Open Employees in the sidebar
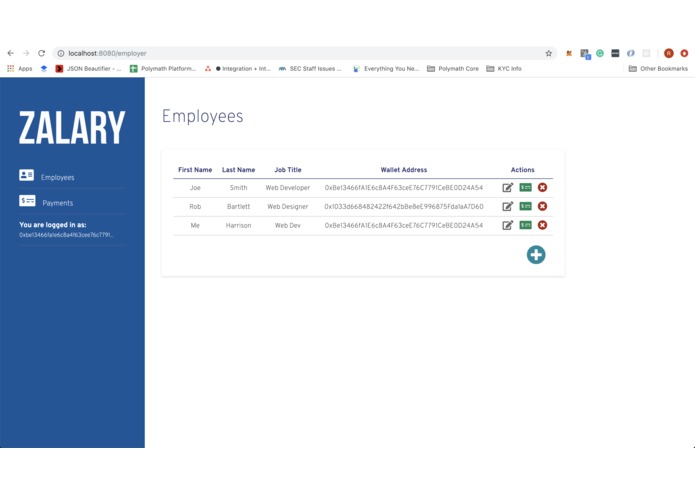The width and height of the screenshot is (695, 494). point(57,177)
